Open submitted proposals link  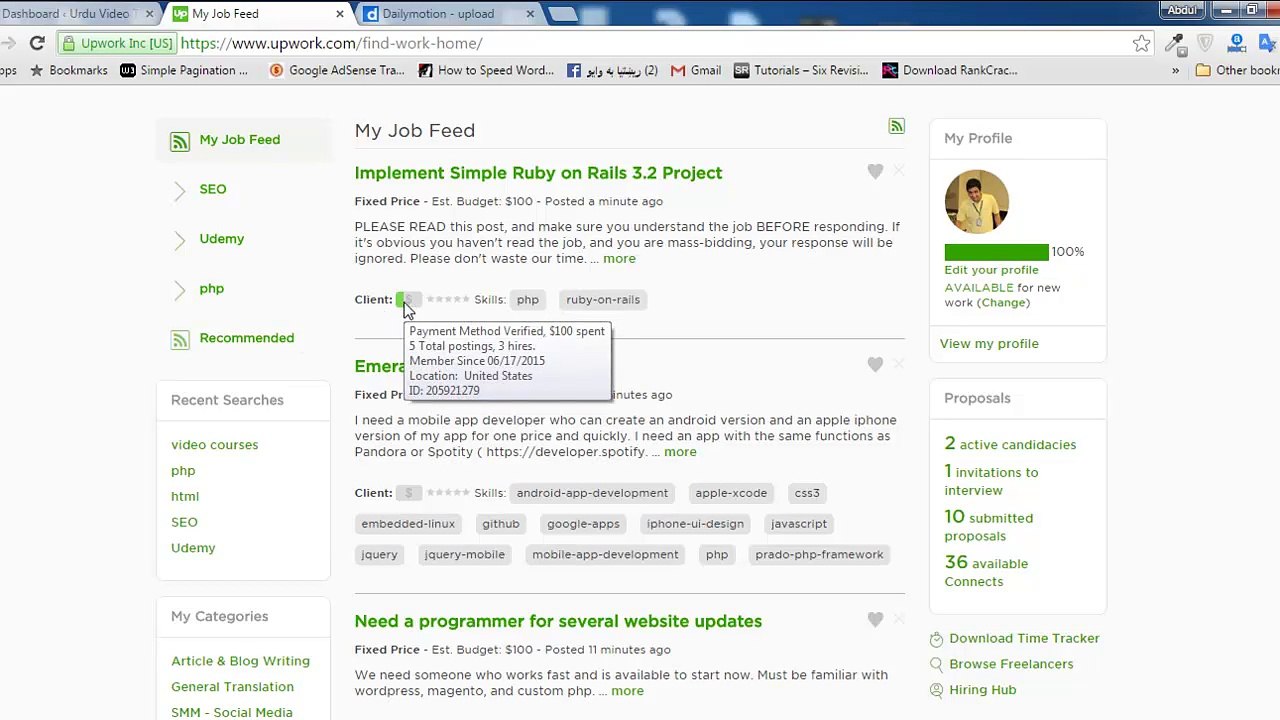[988, 526]
